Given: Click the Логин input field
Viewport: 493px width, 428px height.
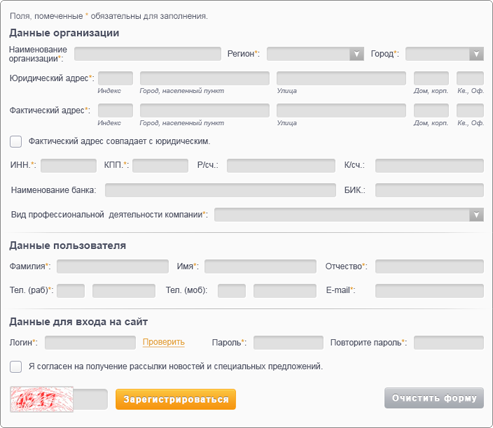Looking at the screenshot, I should (90, 343).
